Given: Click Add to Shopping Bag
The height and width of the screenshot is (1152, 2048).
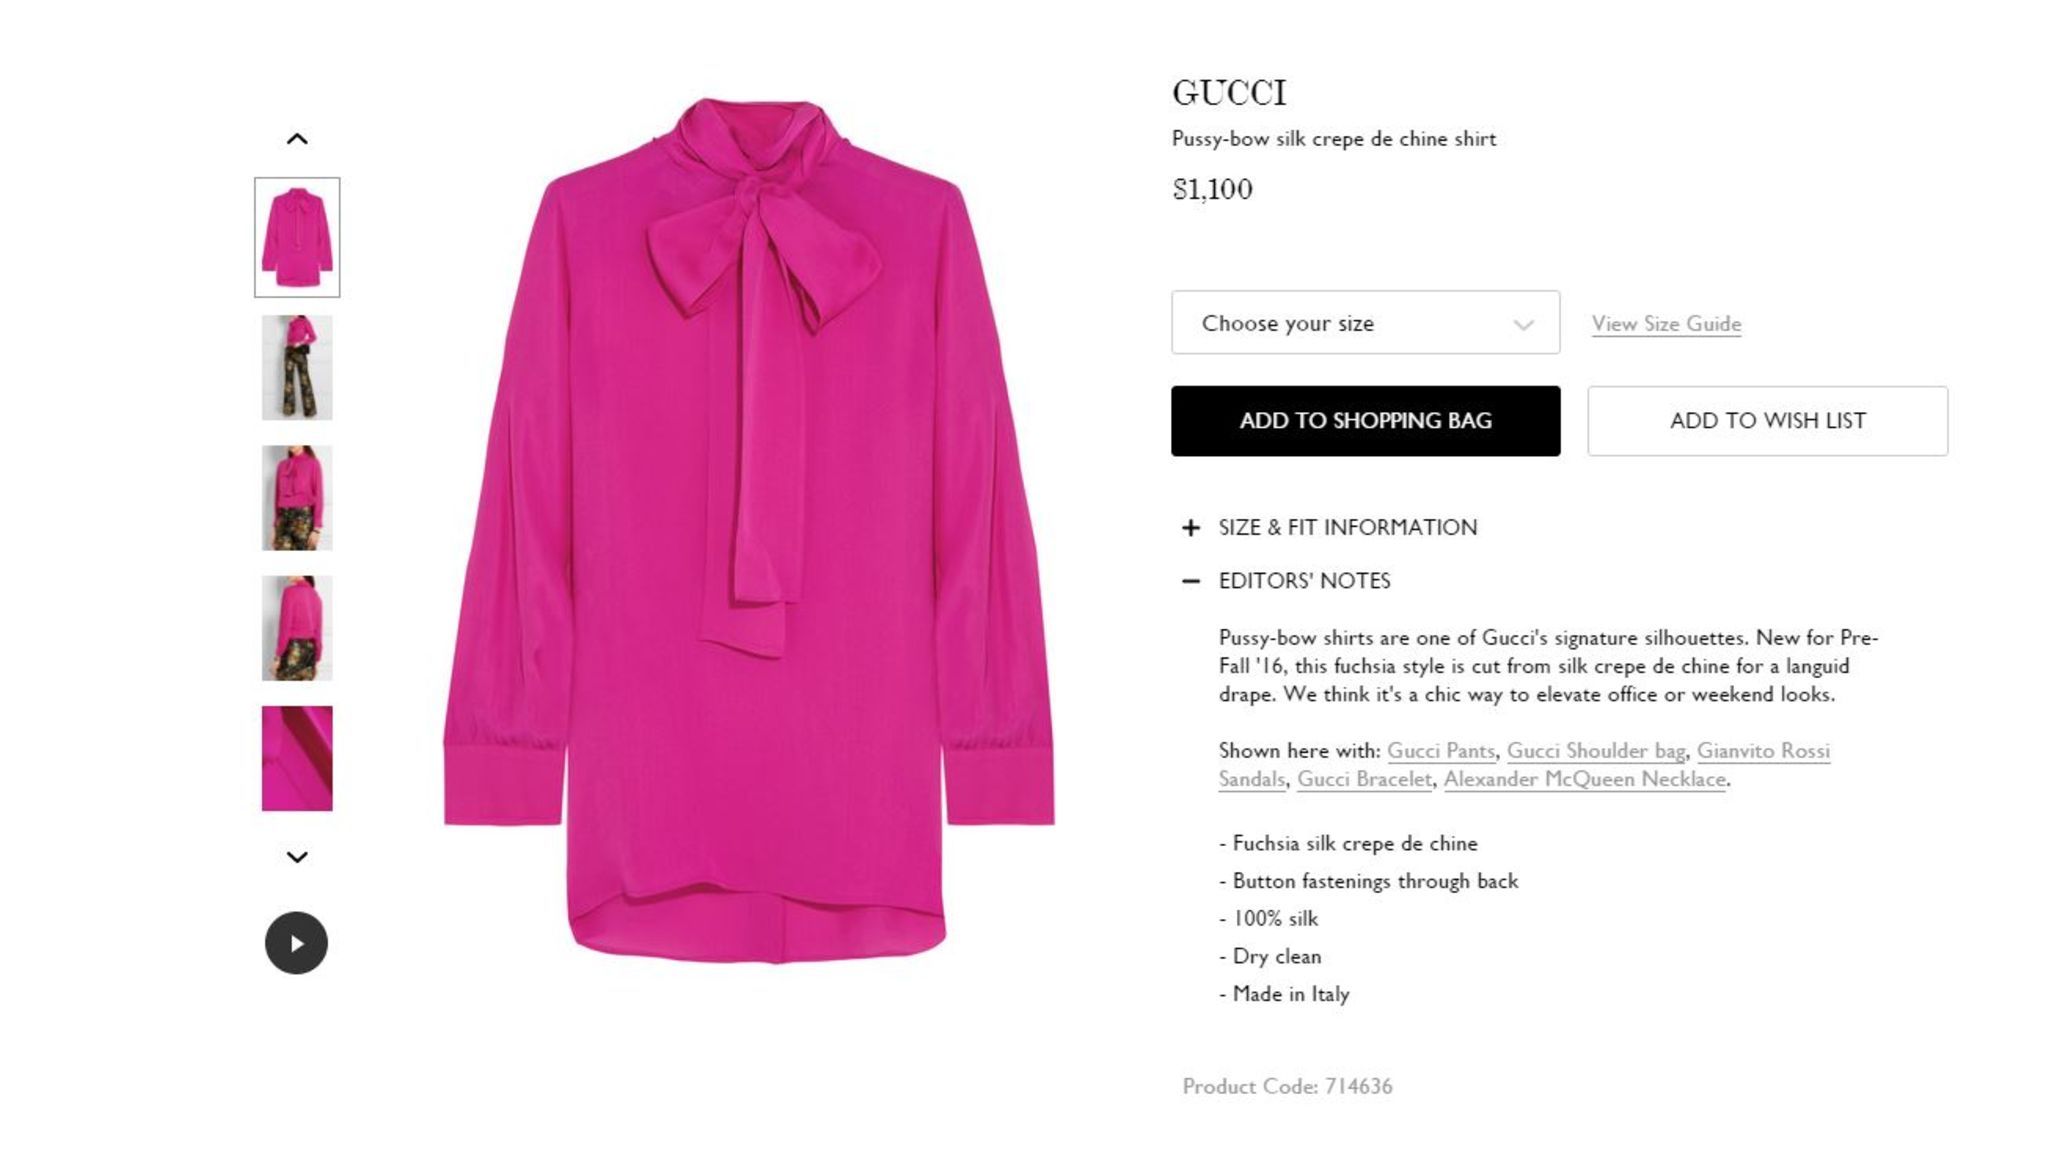Looking at the screenshot, I should (x=1365, y=421).
